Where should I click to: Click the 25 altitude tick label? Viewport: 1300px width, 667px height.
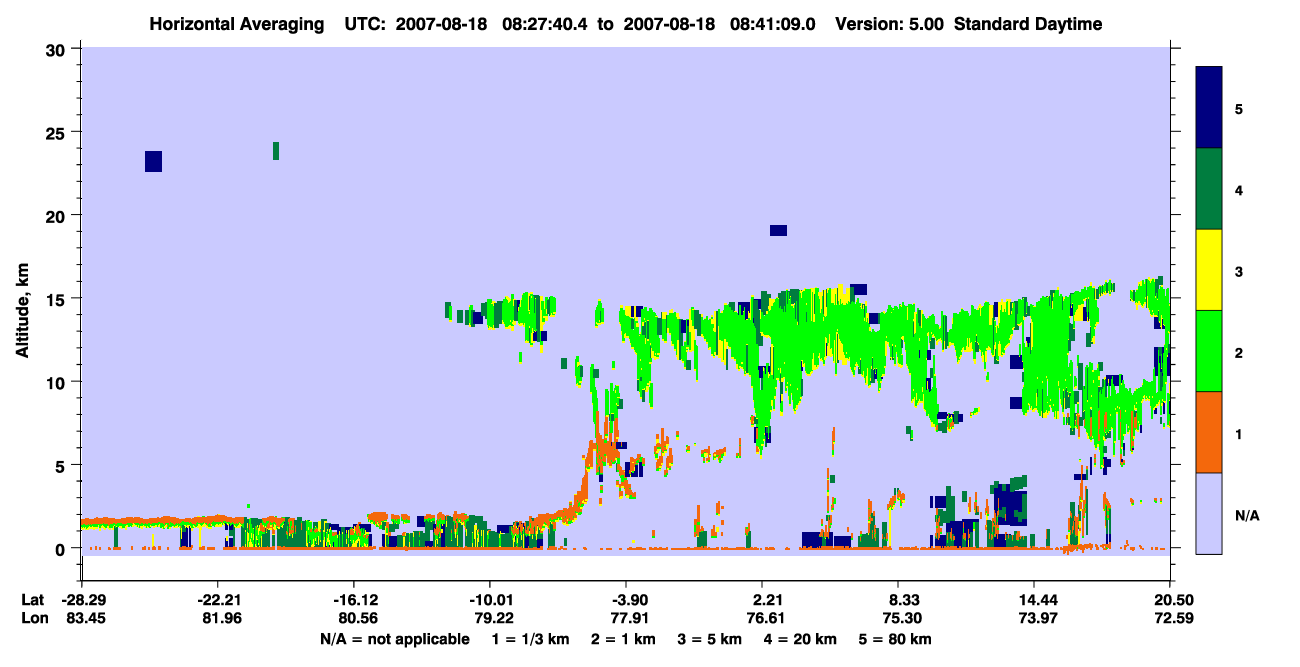[58, 132]
